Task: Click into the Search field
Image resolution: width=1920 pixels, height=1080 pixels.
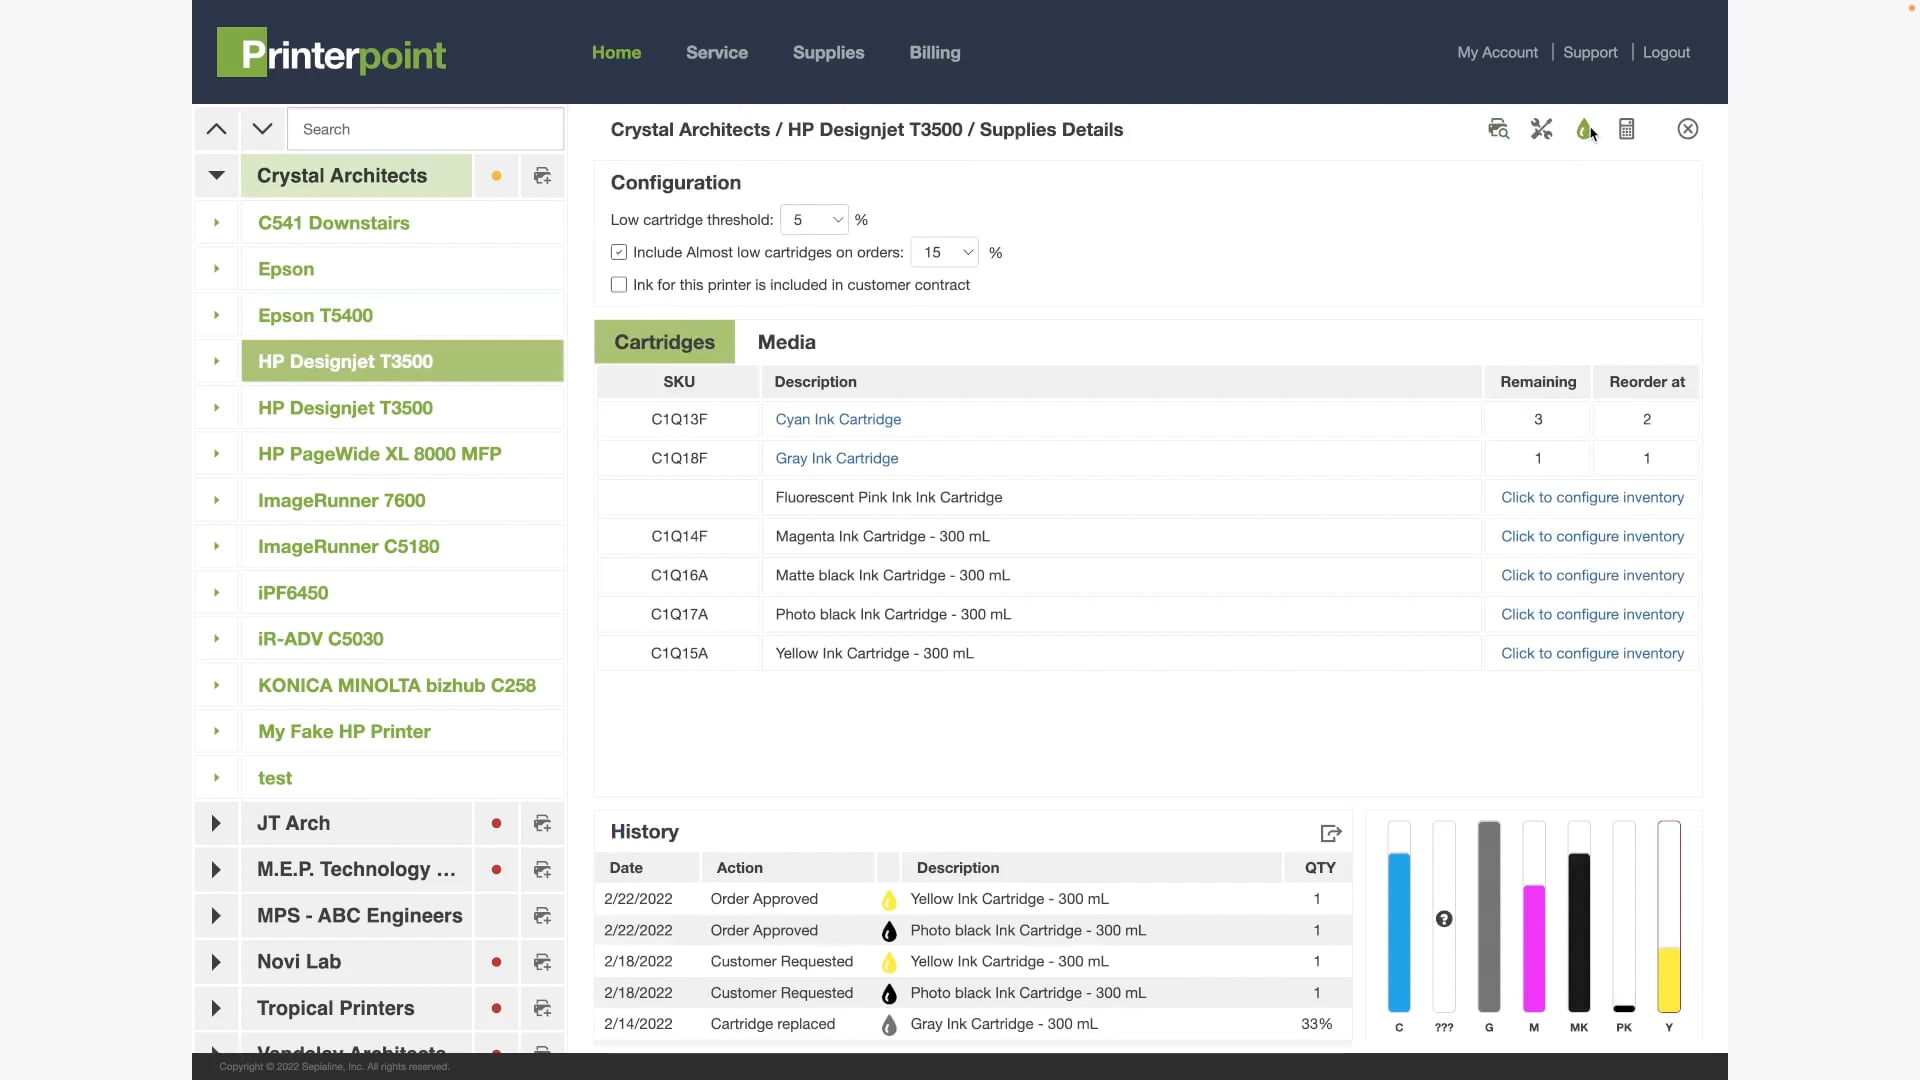Action: (425, 129)
